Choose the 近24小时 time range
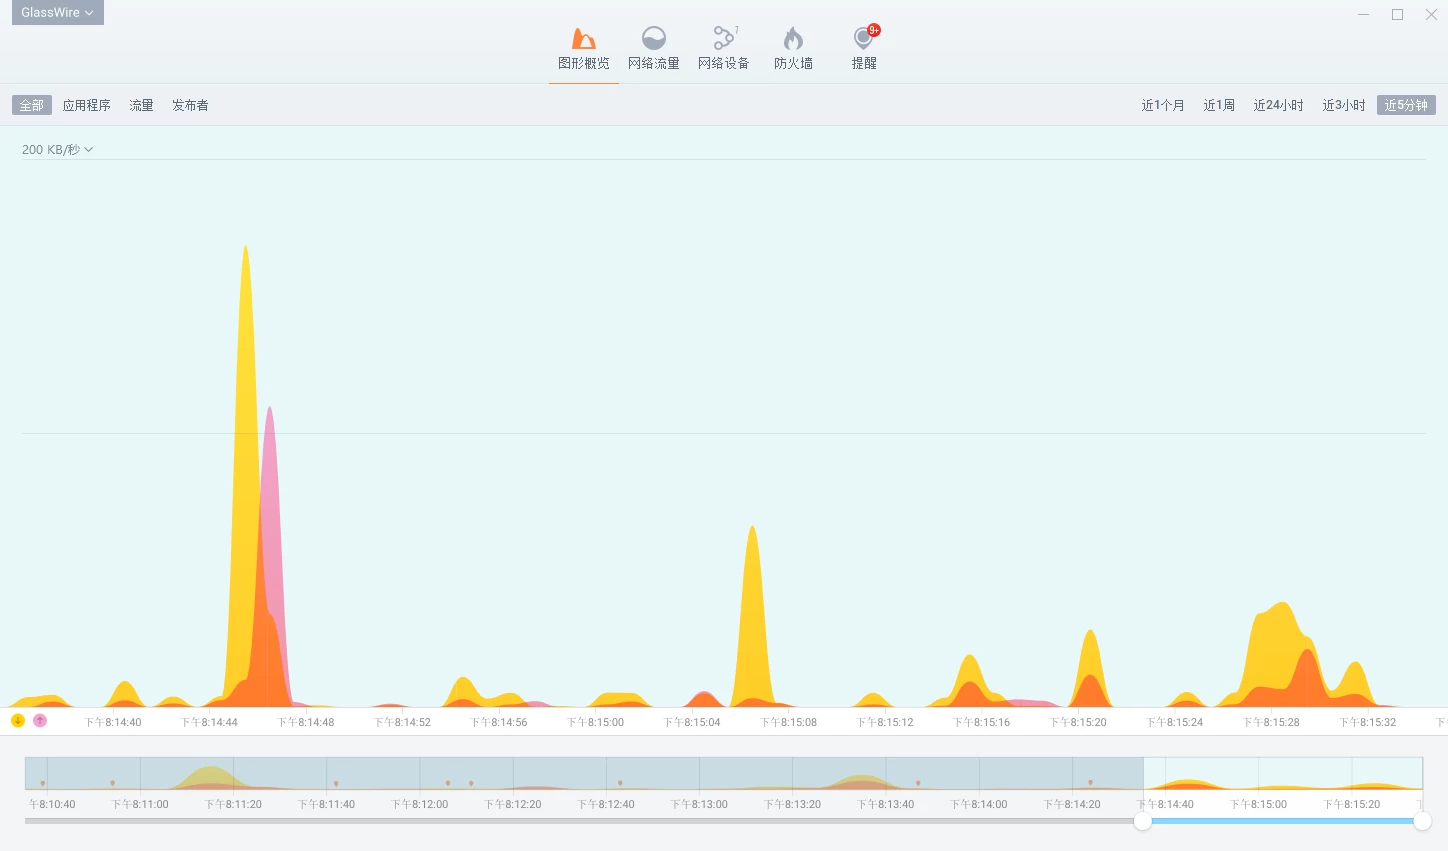 (1278, 105)
